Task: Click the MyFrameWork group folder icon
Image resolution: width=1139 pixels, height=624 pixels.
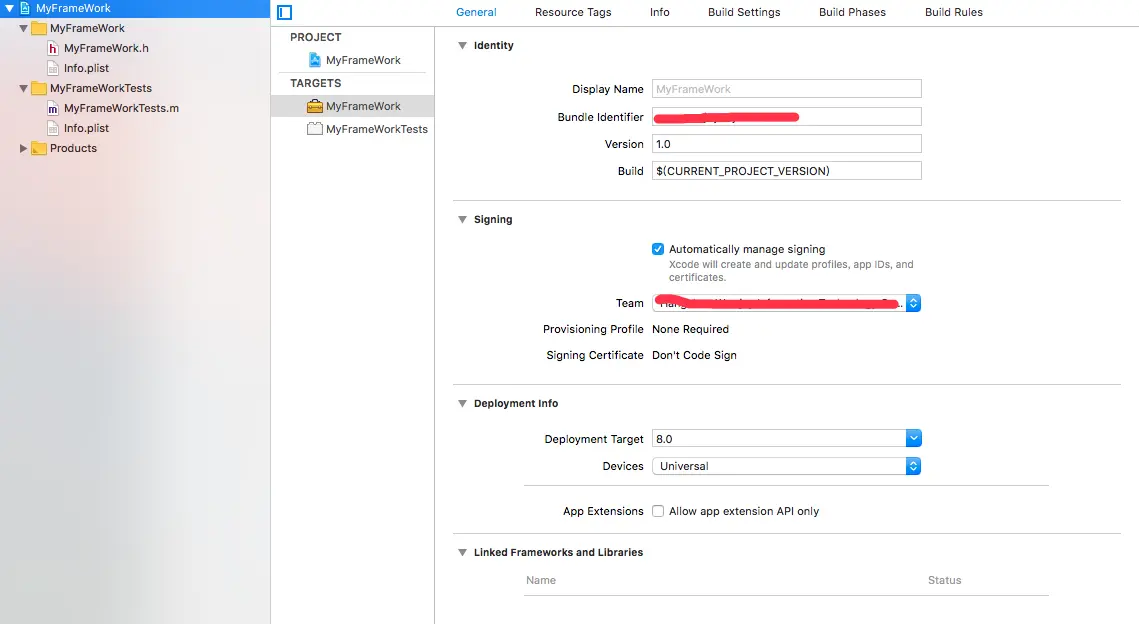Action: tap(39, 28)
